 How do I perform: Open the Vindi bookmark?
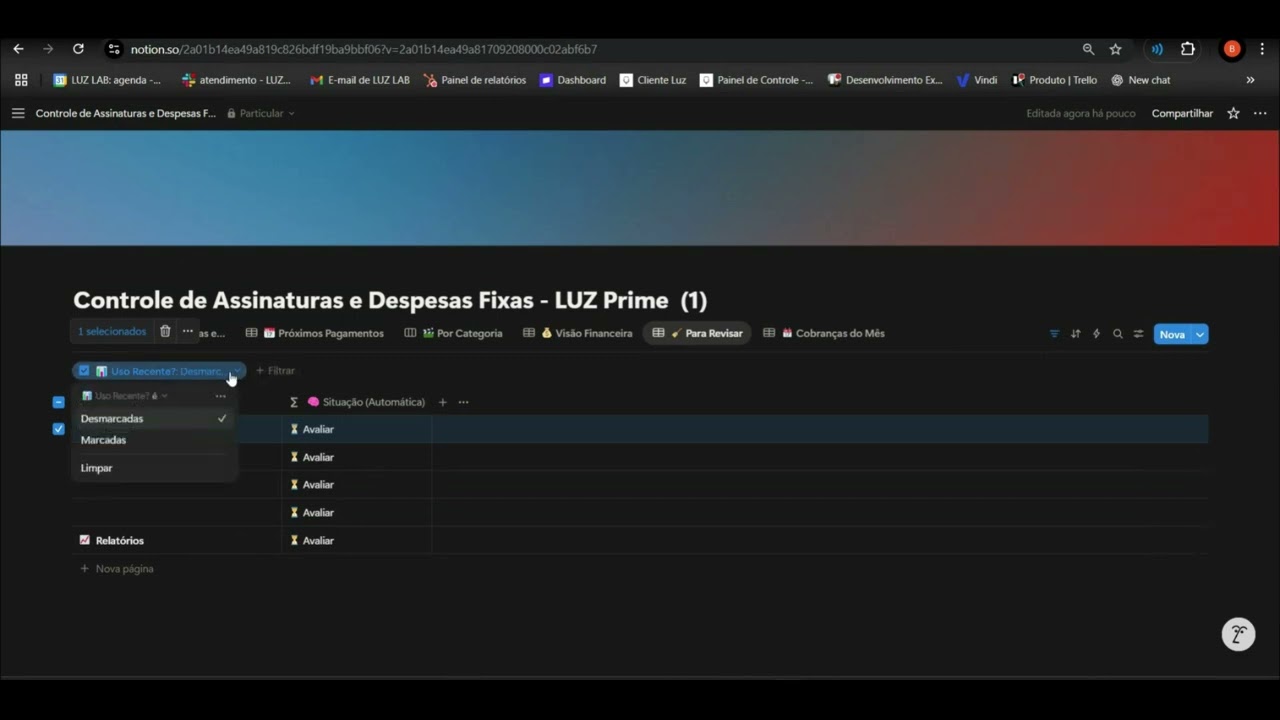(x=977, y=80)
